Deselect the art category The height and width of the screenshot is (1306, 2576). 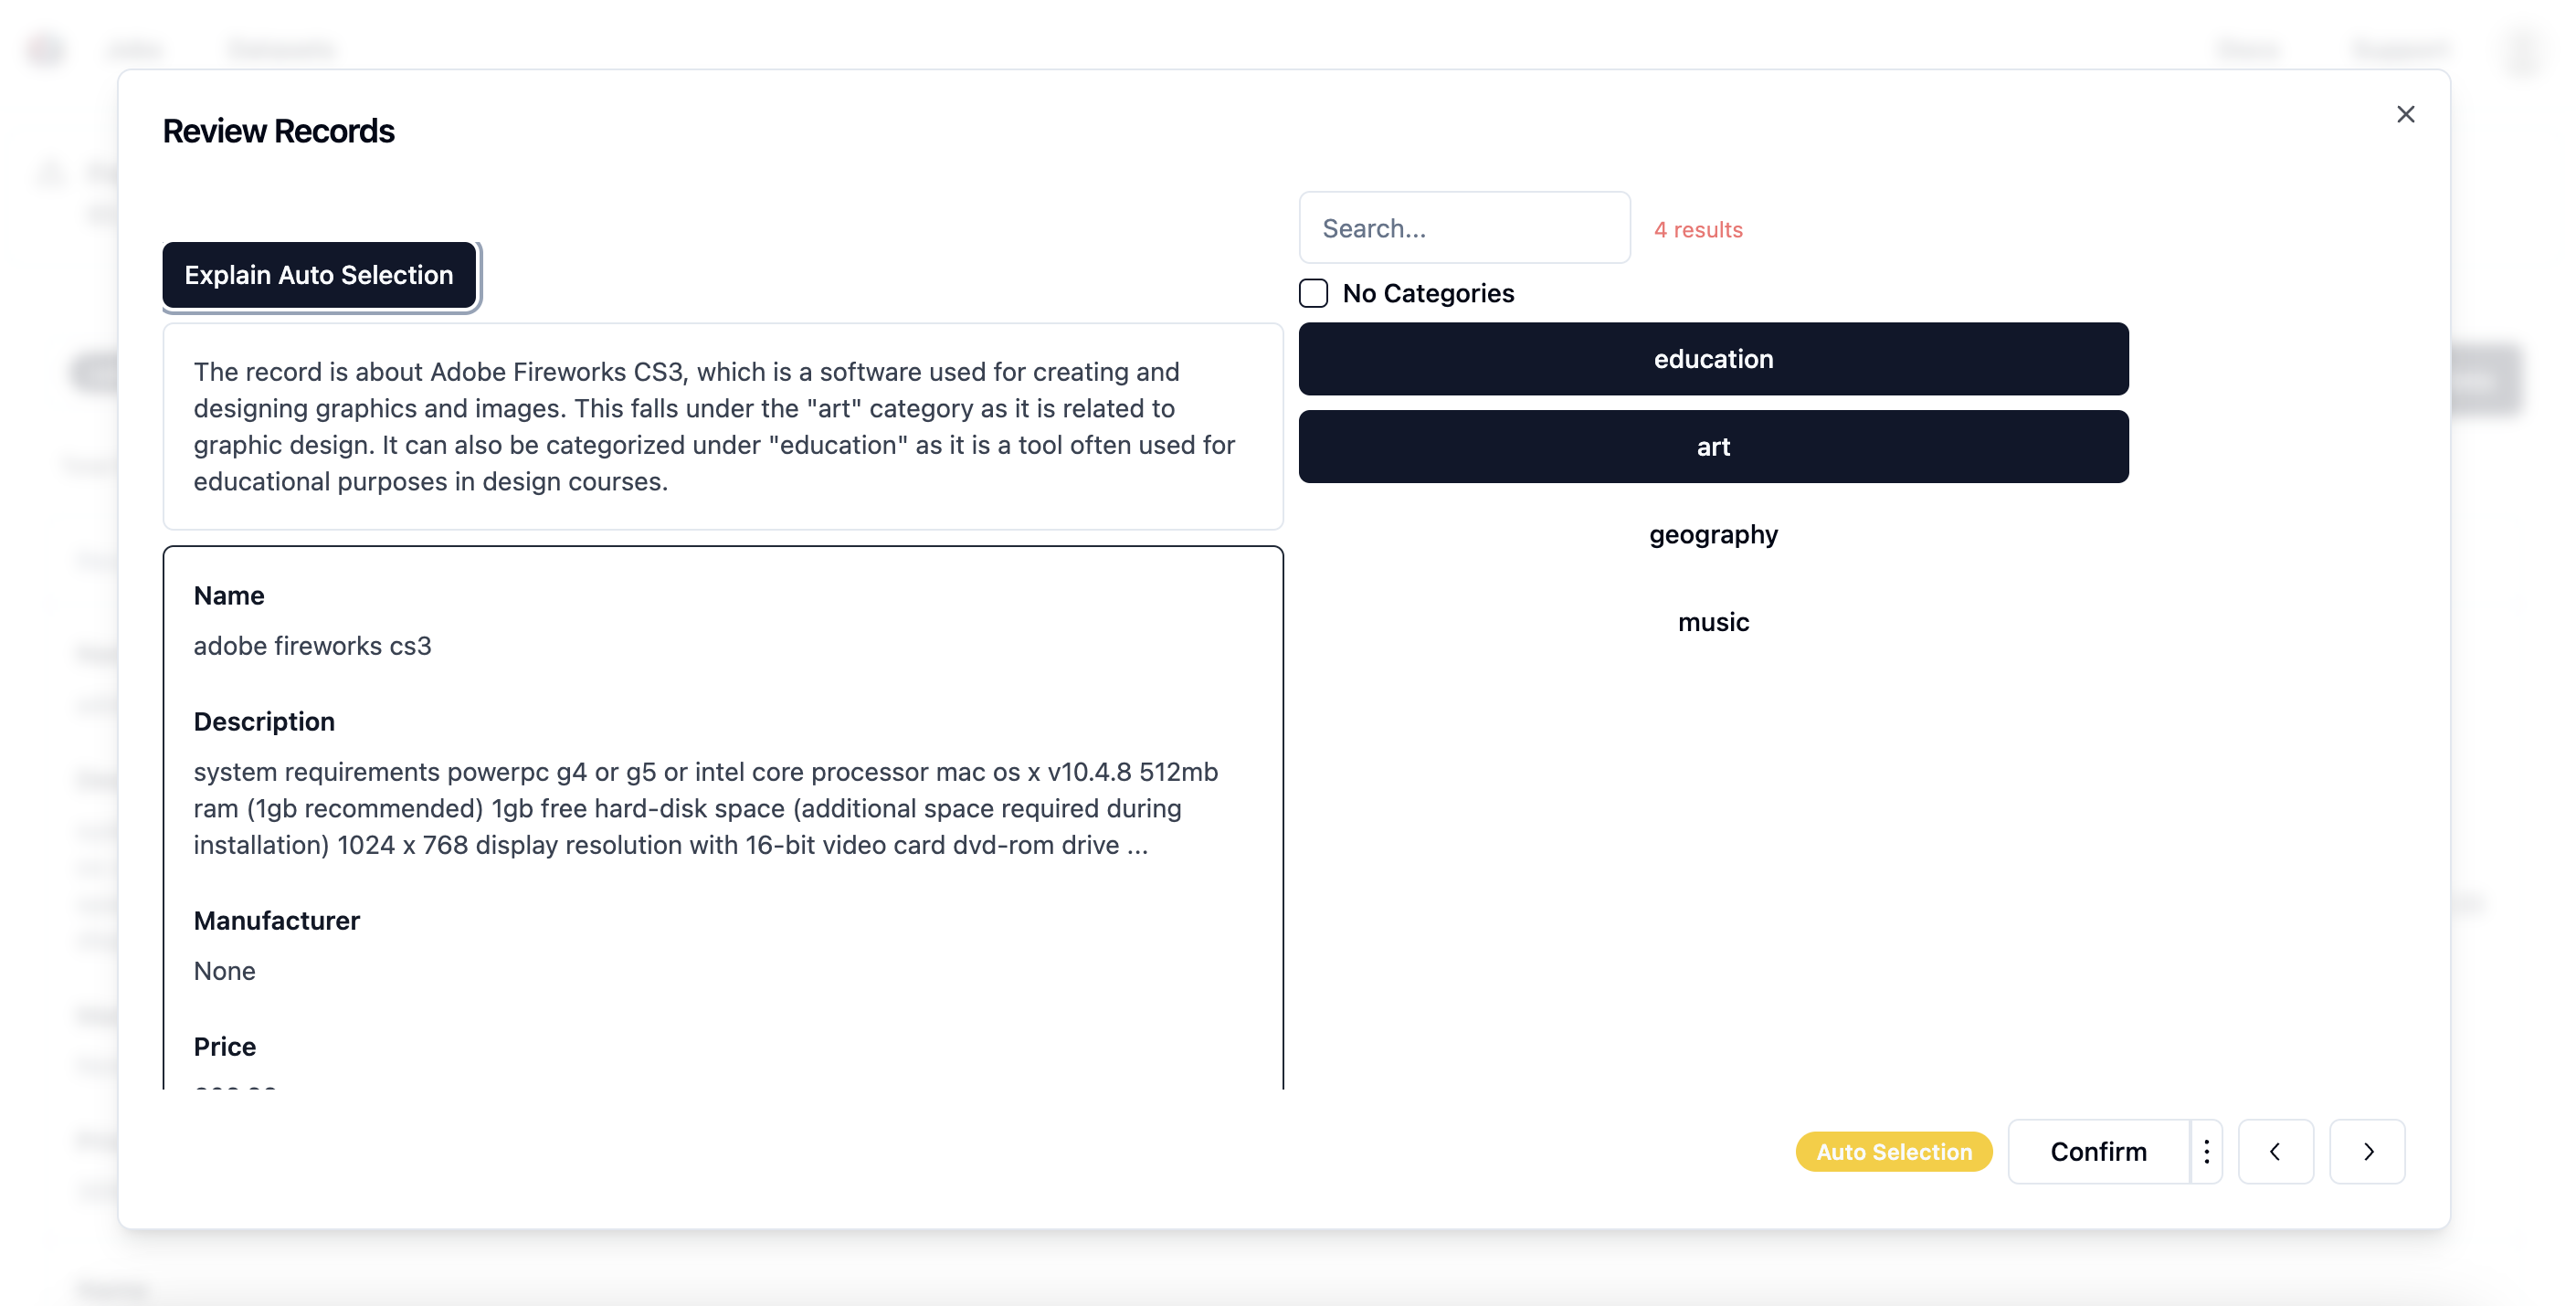tap(1713, 447)
